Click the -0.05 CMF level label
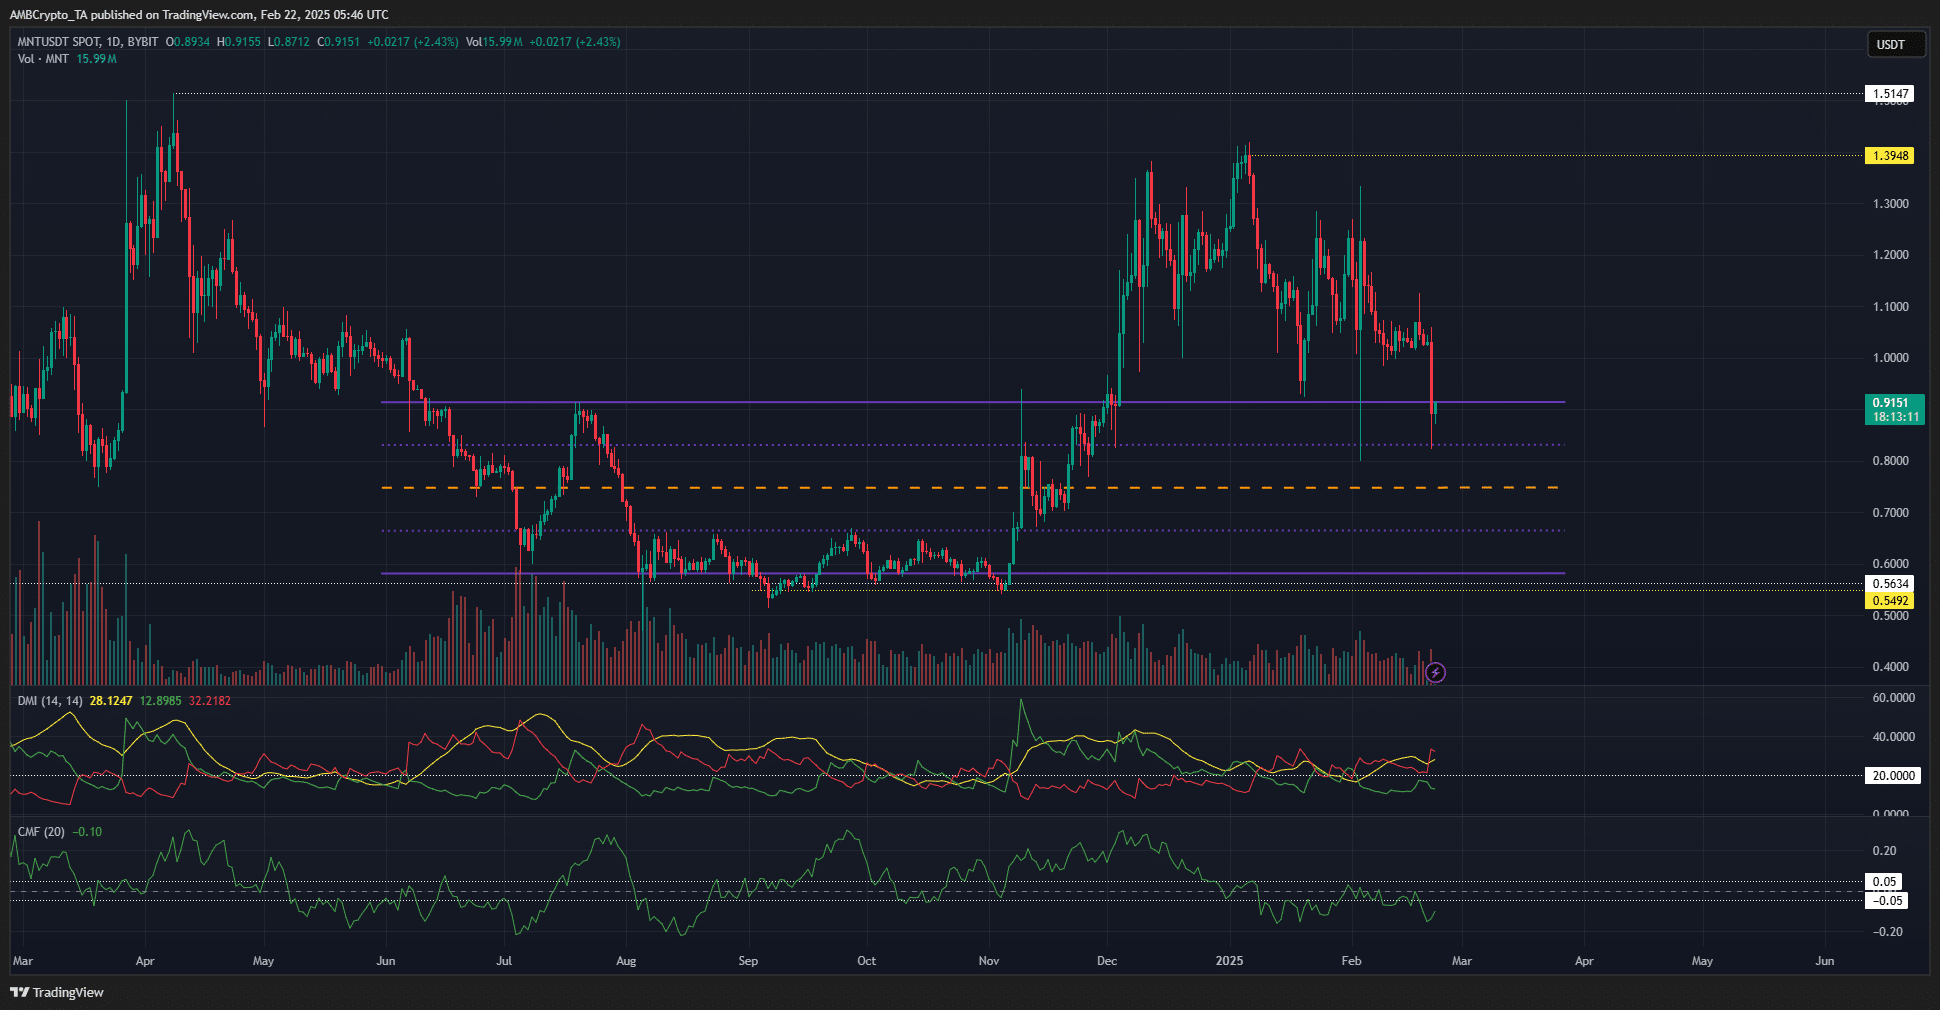Image resolution: width=1940 pixels, height=1010 pixels. pos(1886,901)
